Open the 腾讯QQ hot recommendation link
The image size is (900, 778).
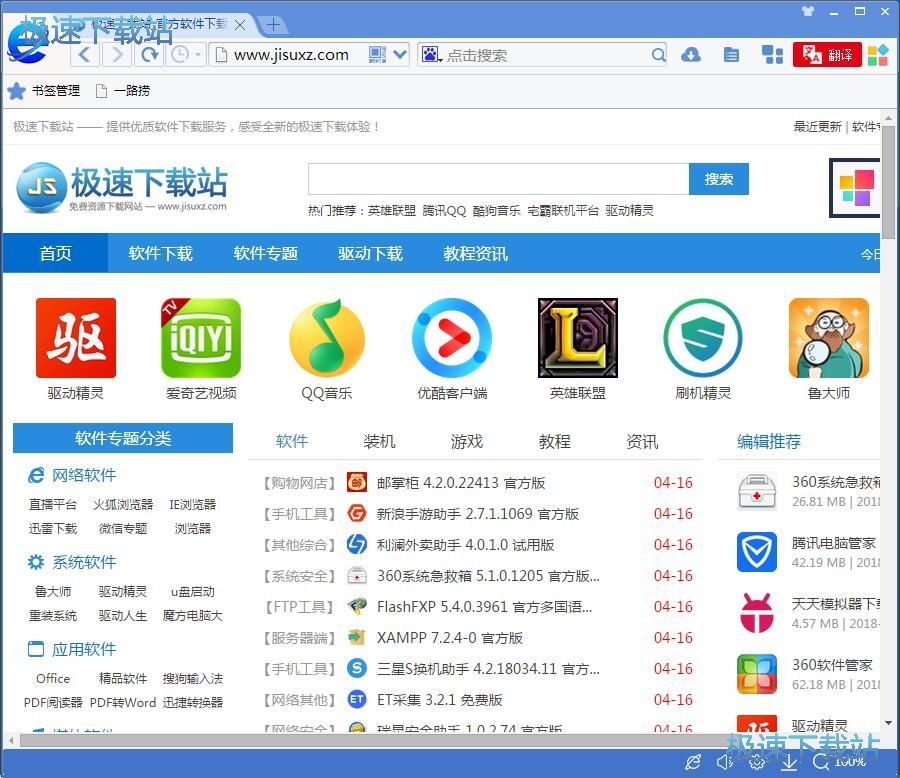pyautogui.click(x=444, y=211)
